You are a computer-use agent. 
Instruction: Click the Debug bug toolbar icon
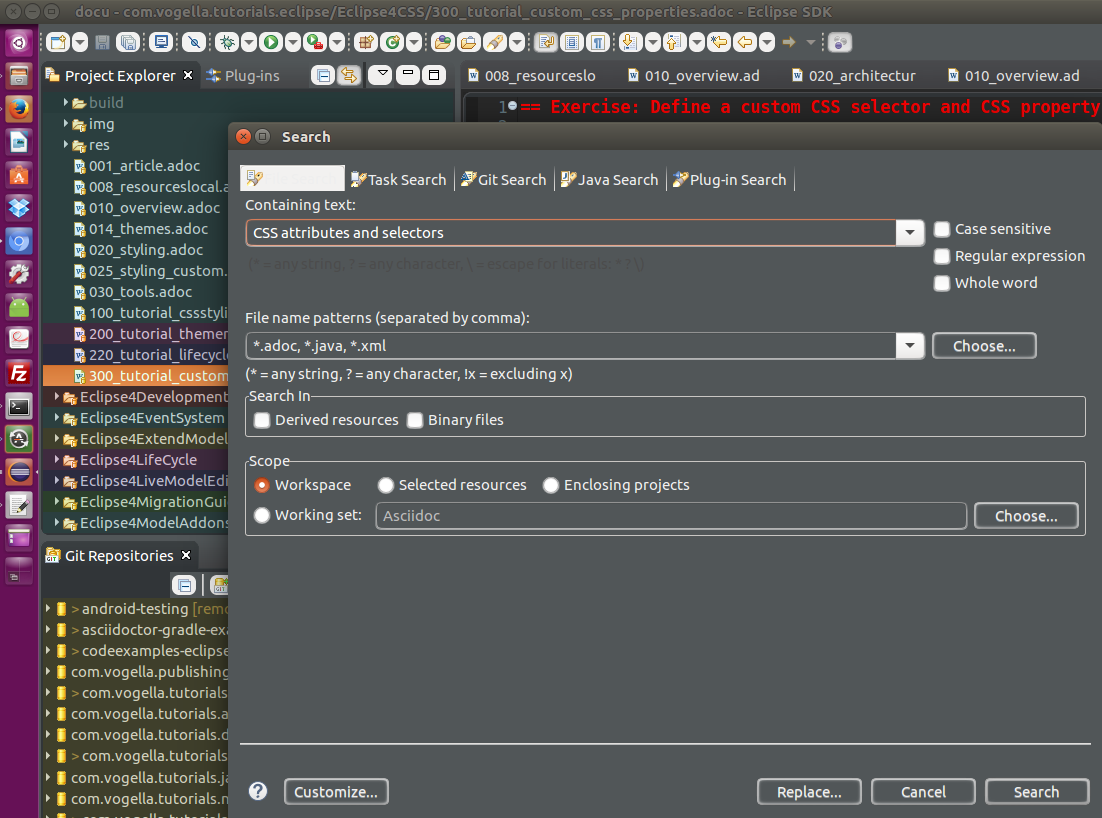[227, 42]
